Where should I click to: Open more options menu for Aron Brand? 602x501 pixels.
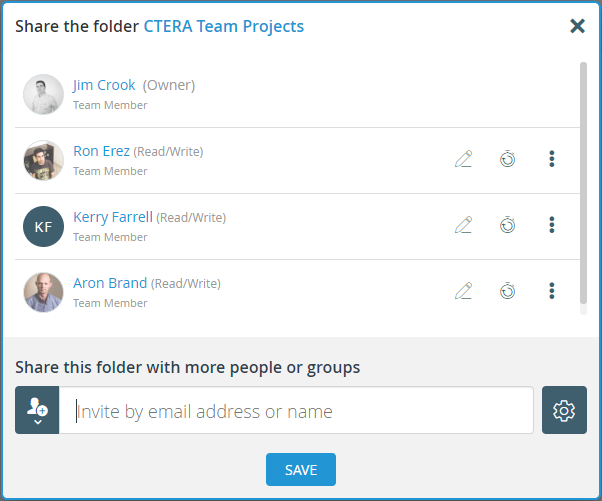coord(552,291)
